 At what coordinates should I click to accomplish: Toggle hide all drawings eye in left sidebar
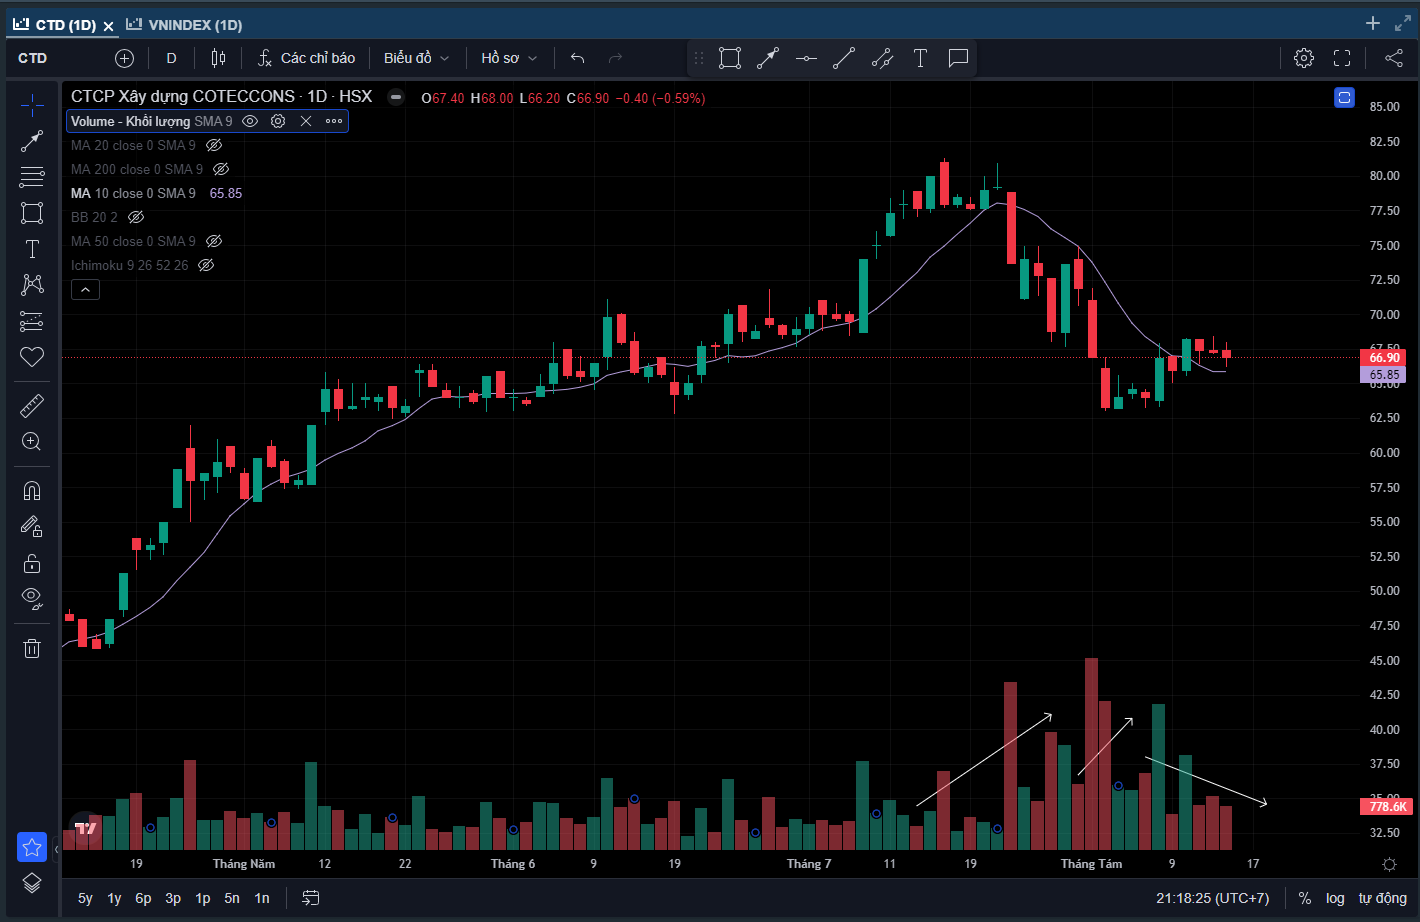pos(32,598)
